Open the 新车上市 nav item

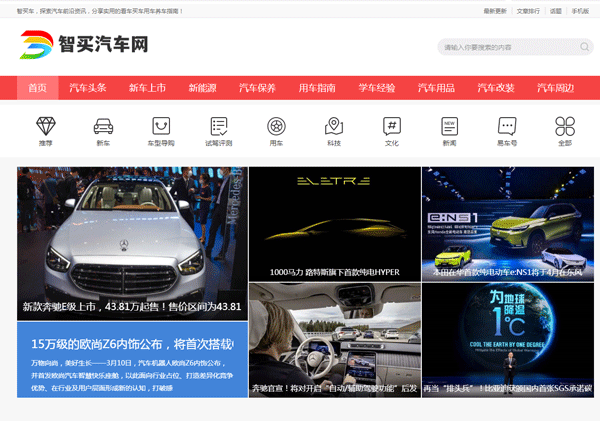pos(147,88)
